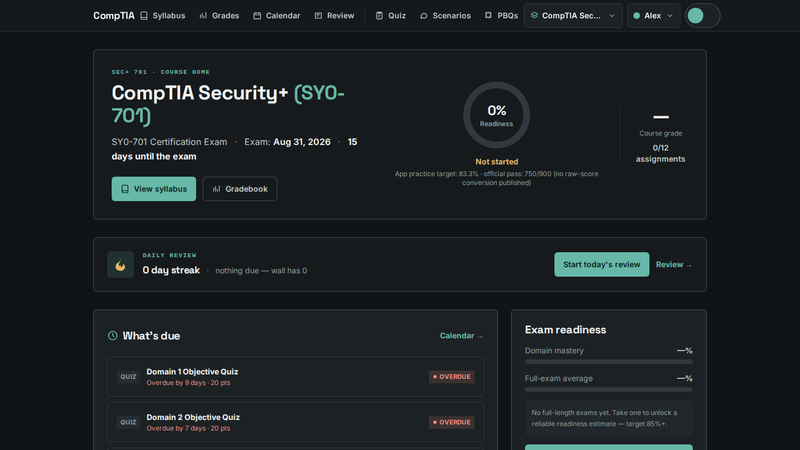Click the Full-exam average progress bar
The height and width of the screenshot is (450, 800).
(609, 389)
